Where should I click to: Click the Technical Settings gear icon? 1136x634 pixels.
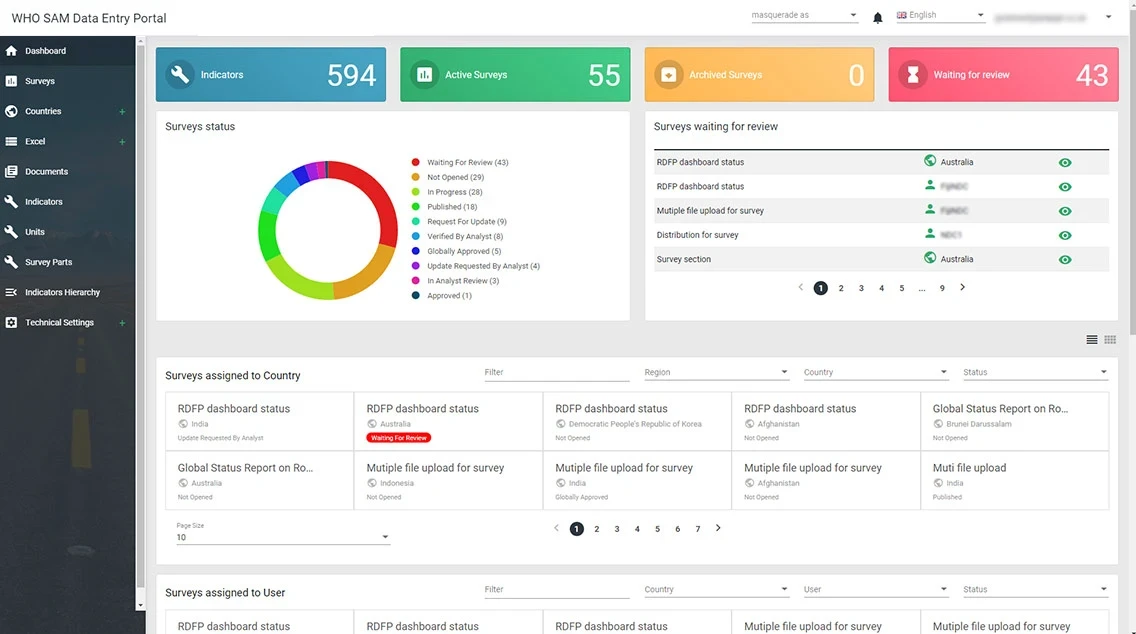[x=11, y=322]
